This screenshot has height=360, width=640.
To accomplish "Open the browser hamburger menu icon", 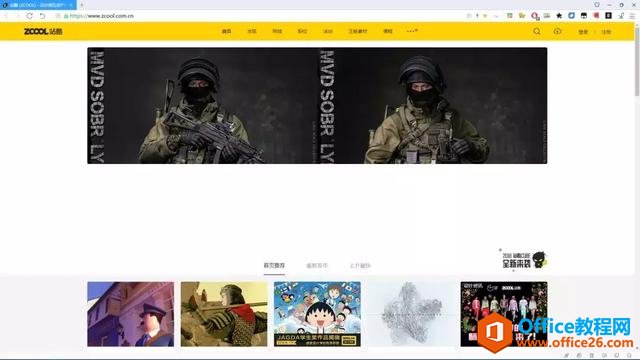I will click(632, 16).
